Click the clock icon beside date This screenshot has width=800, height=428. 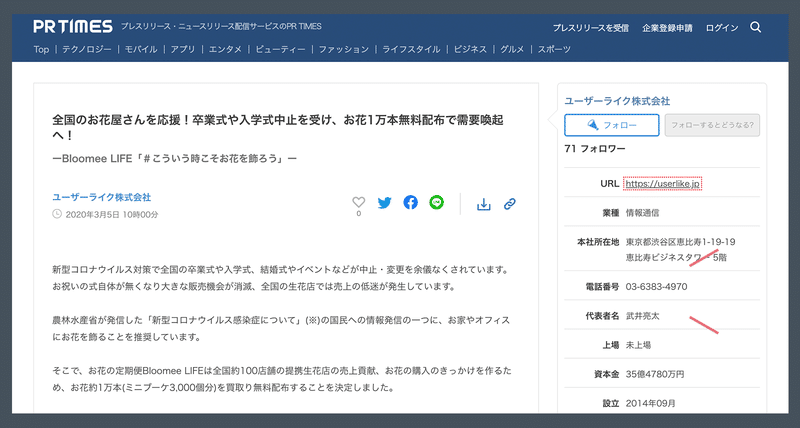57,214
